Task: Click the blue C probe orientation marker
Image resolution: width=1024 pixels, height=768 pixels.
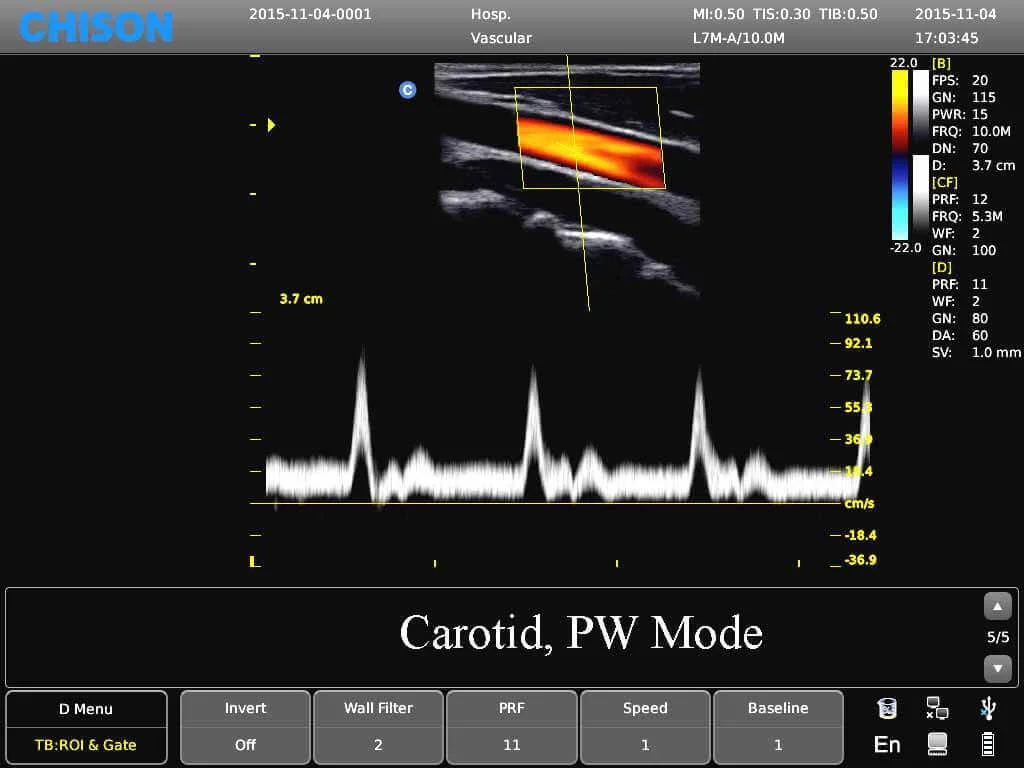Action: [408, 90]
